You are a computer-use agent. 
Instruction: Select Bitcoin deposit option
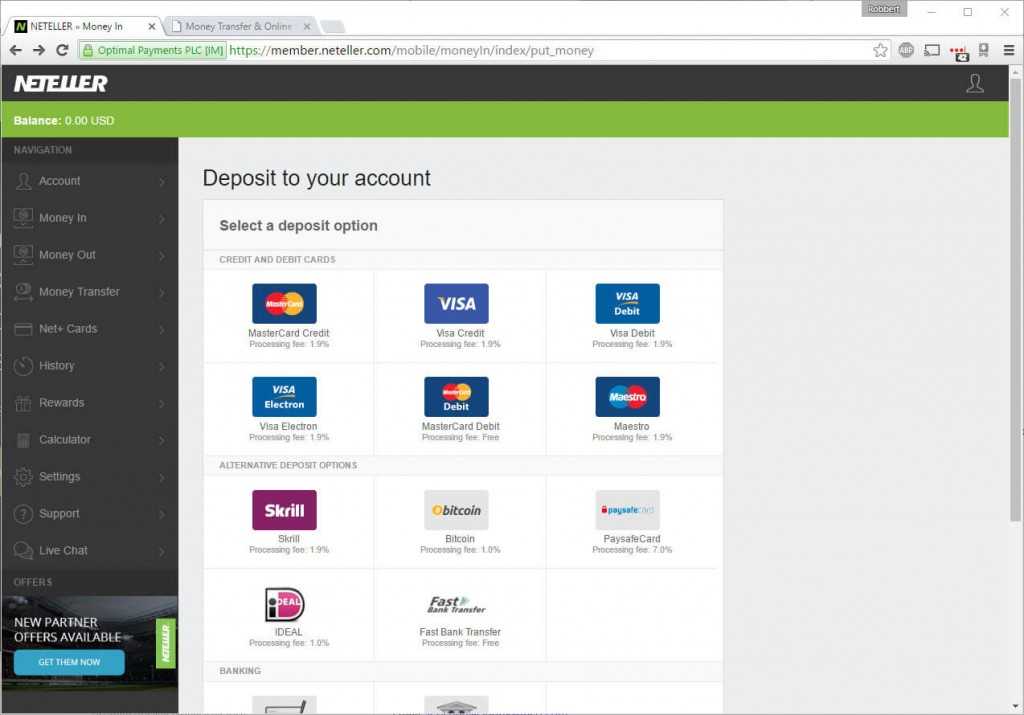tap(456, 510)
